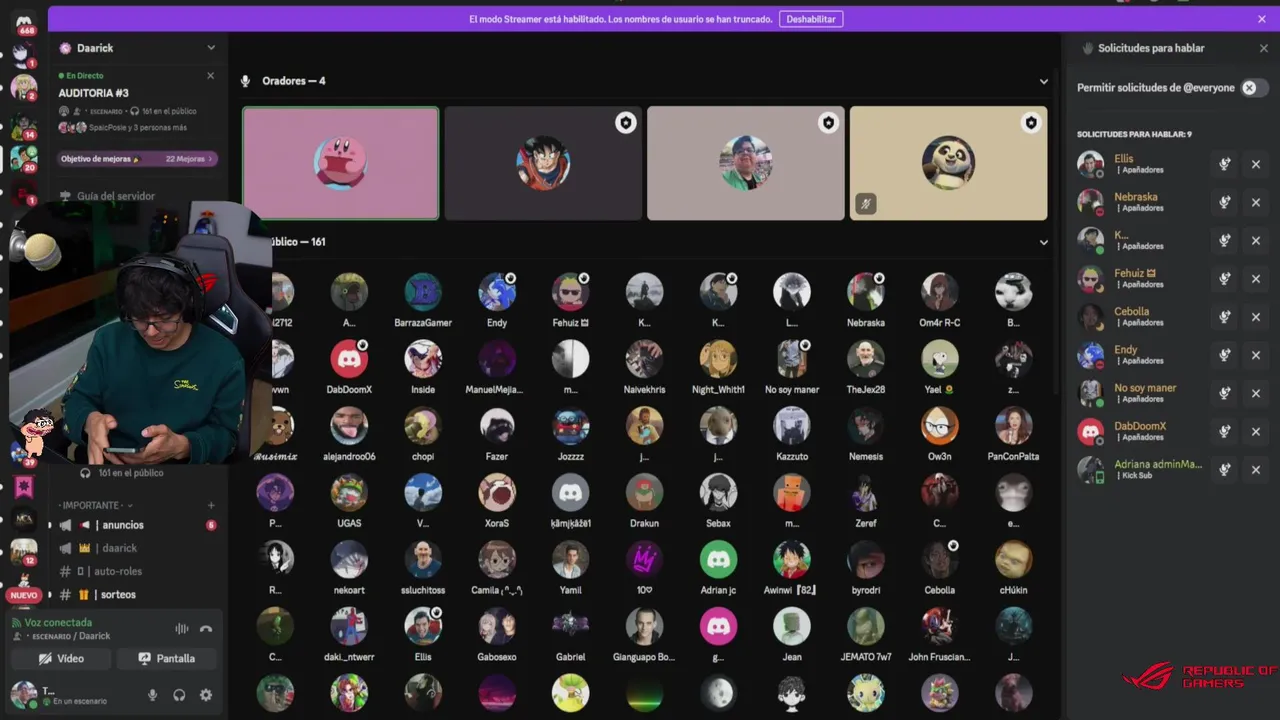
Task: Open PanConPalta audience avatar
Action: [1013, 425]
